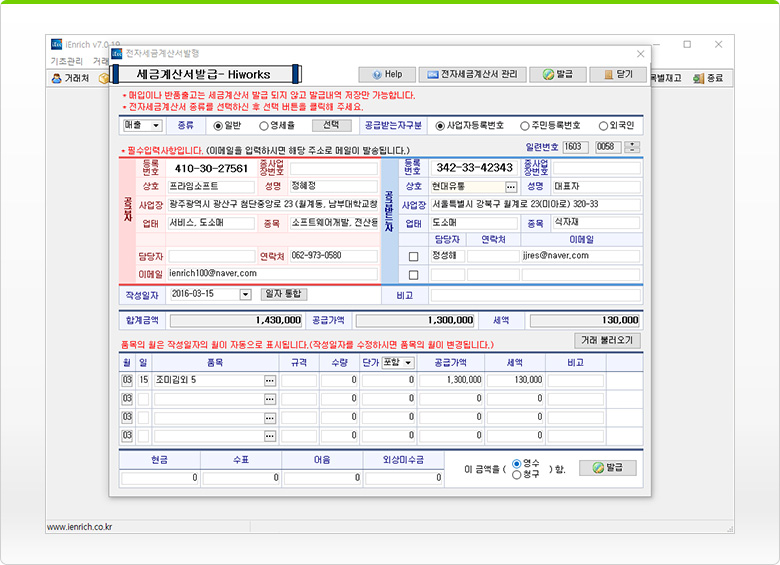Click the supplier 연락처 field 062-973-0580
Viewport: 780px width, 565px height.
334,256
